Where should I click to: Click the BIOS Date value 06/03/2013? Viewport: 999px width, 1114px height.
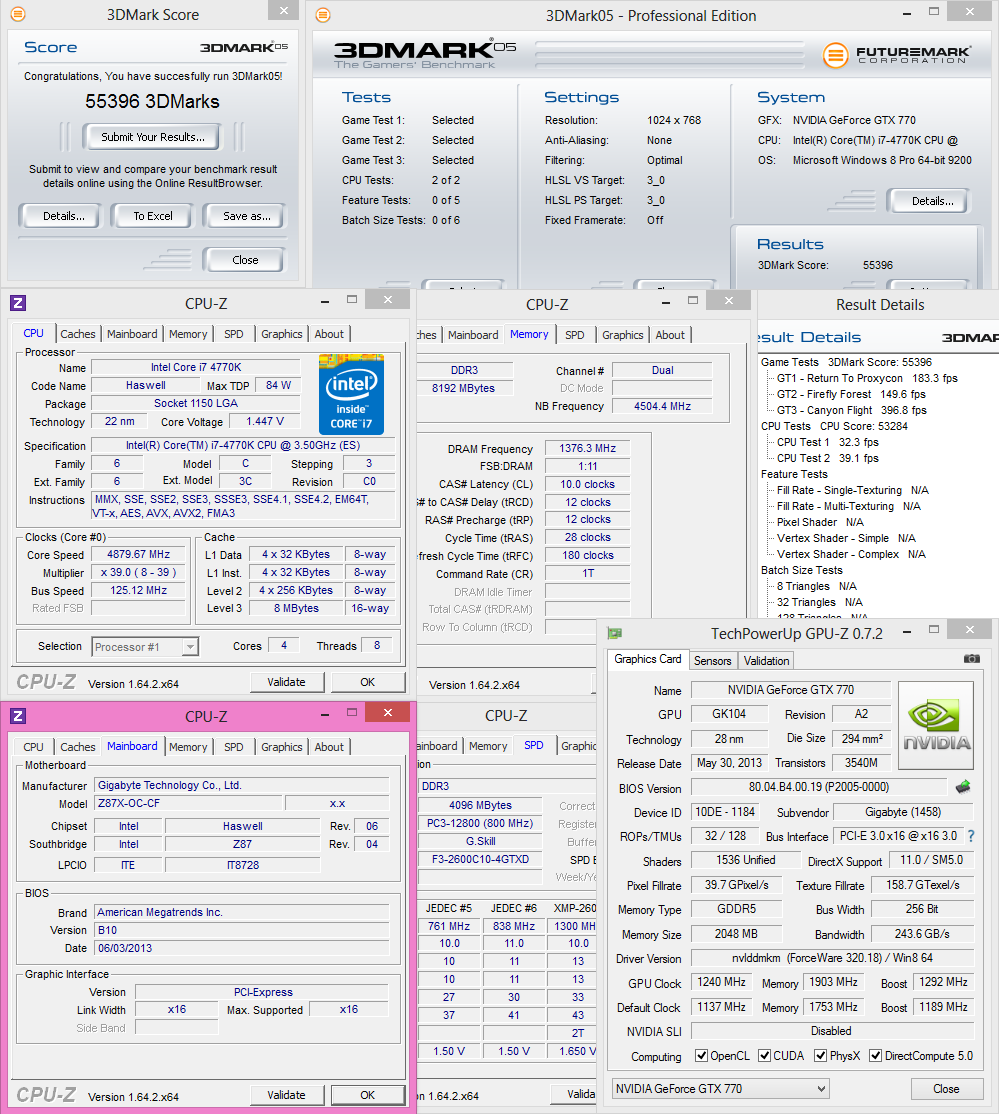[242, 948]
